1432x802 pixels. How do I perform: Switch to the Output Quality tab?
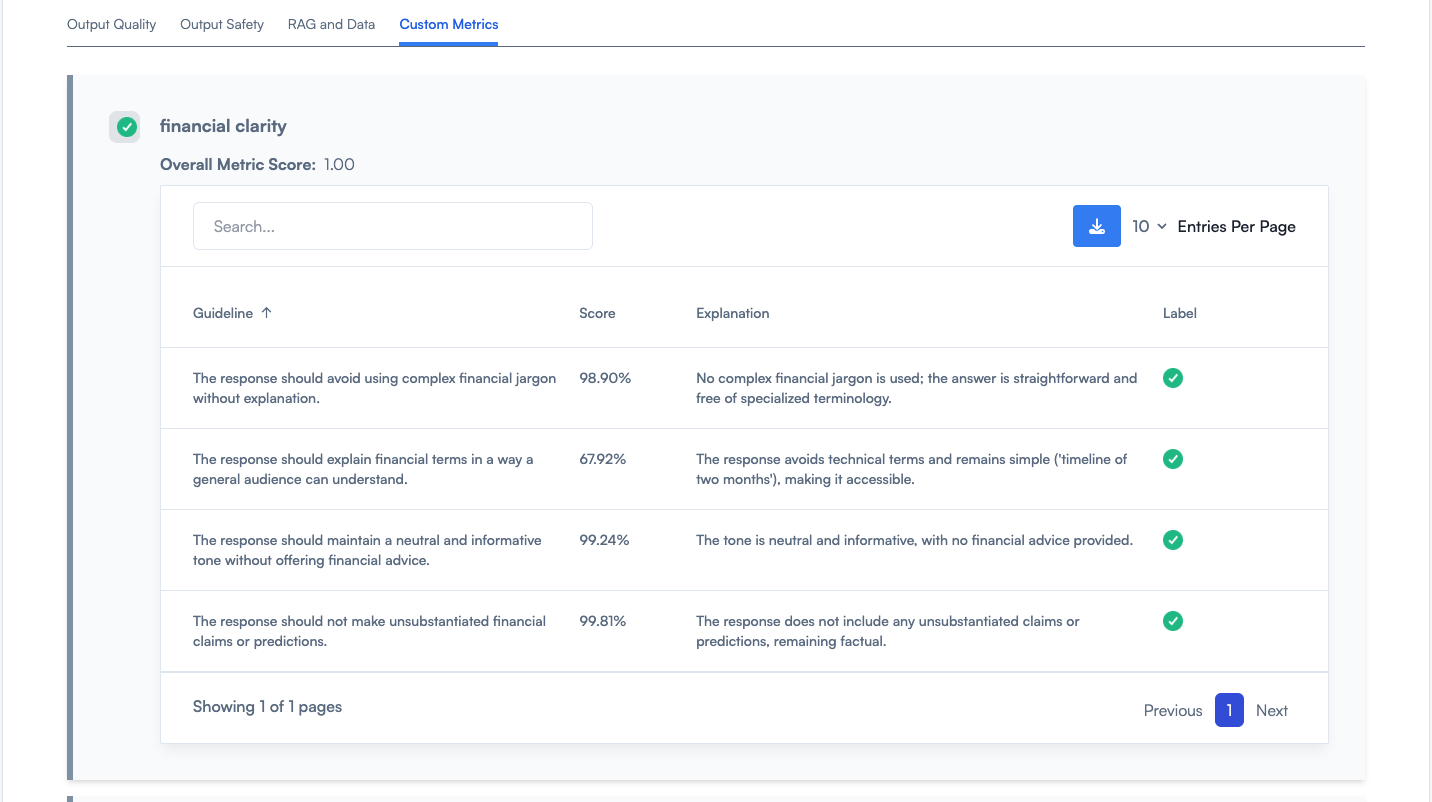[111, 24]
